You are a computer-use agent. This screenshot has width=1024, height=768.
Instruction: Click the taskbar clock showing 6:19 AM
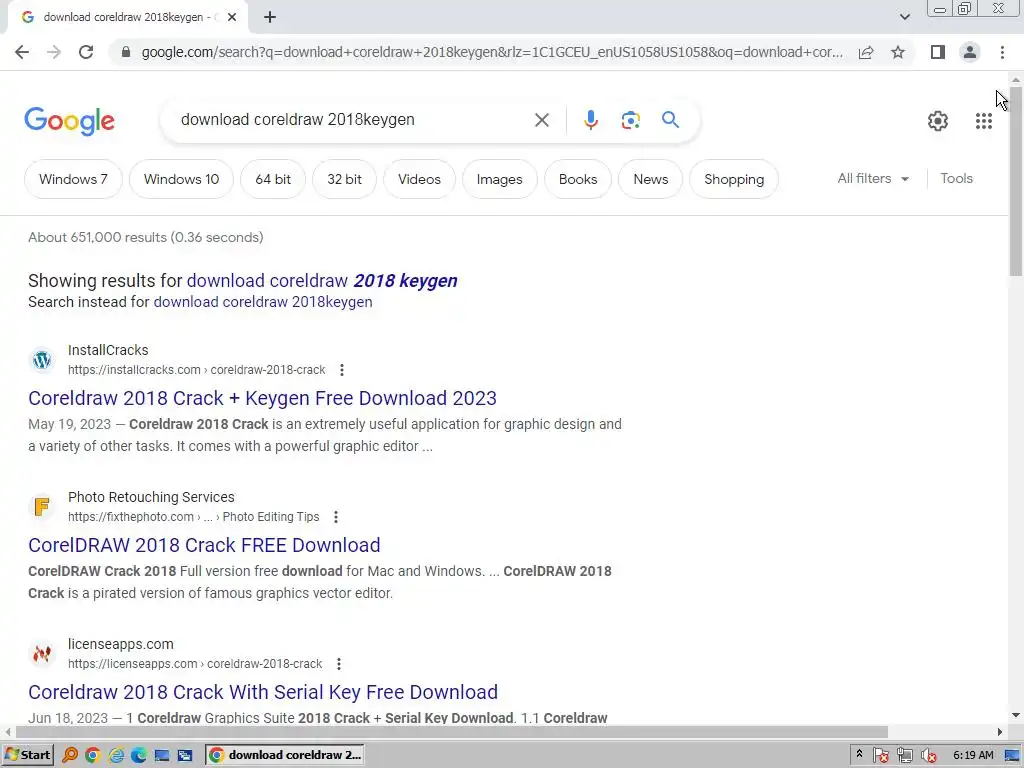tap(973, 756)
